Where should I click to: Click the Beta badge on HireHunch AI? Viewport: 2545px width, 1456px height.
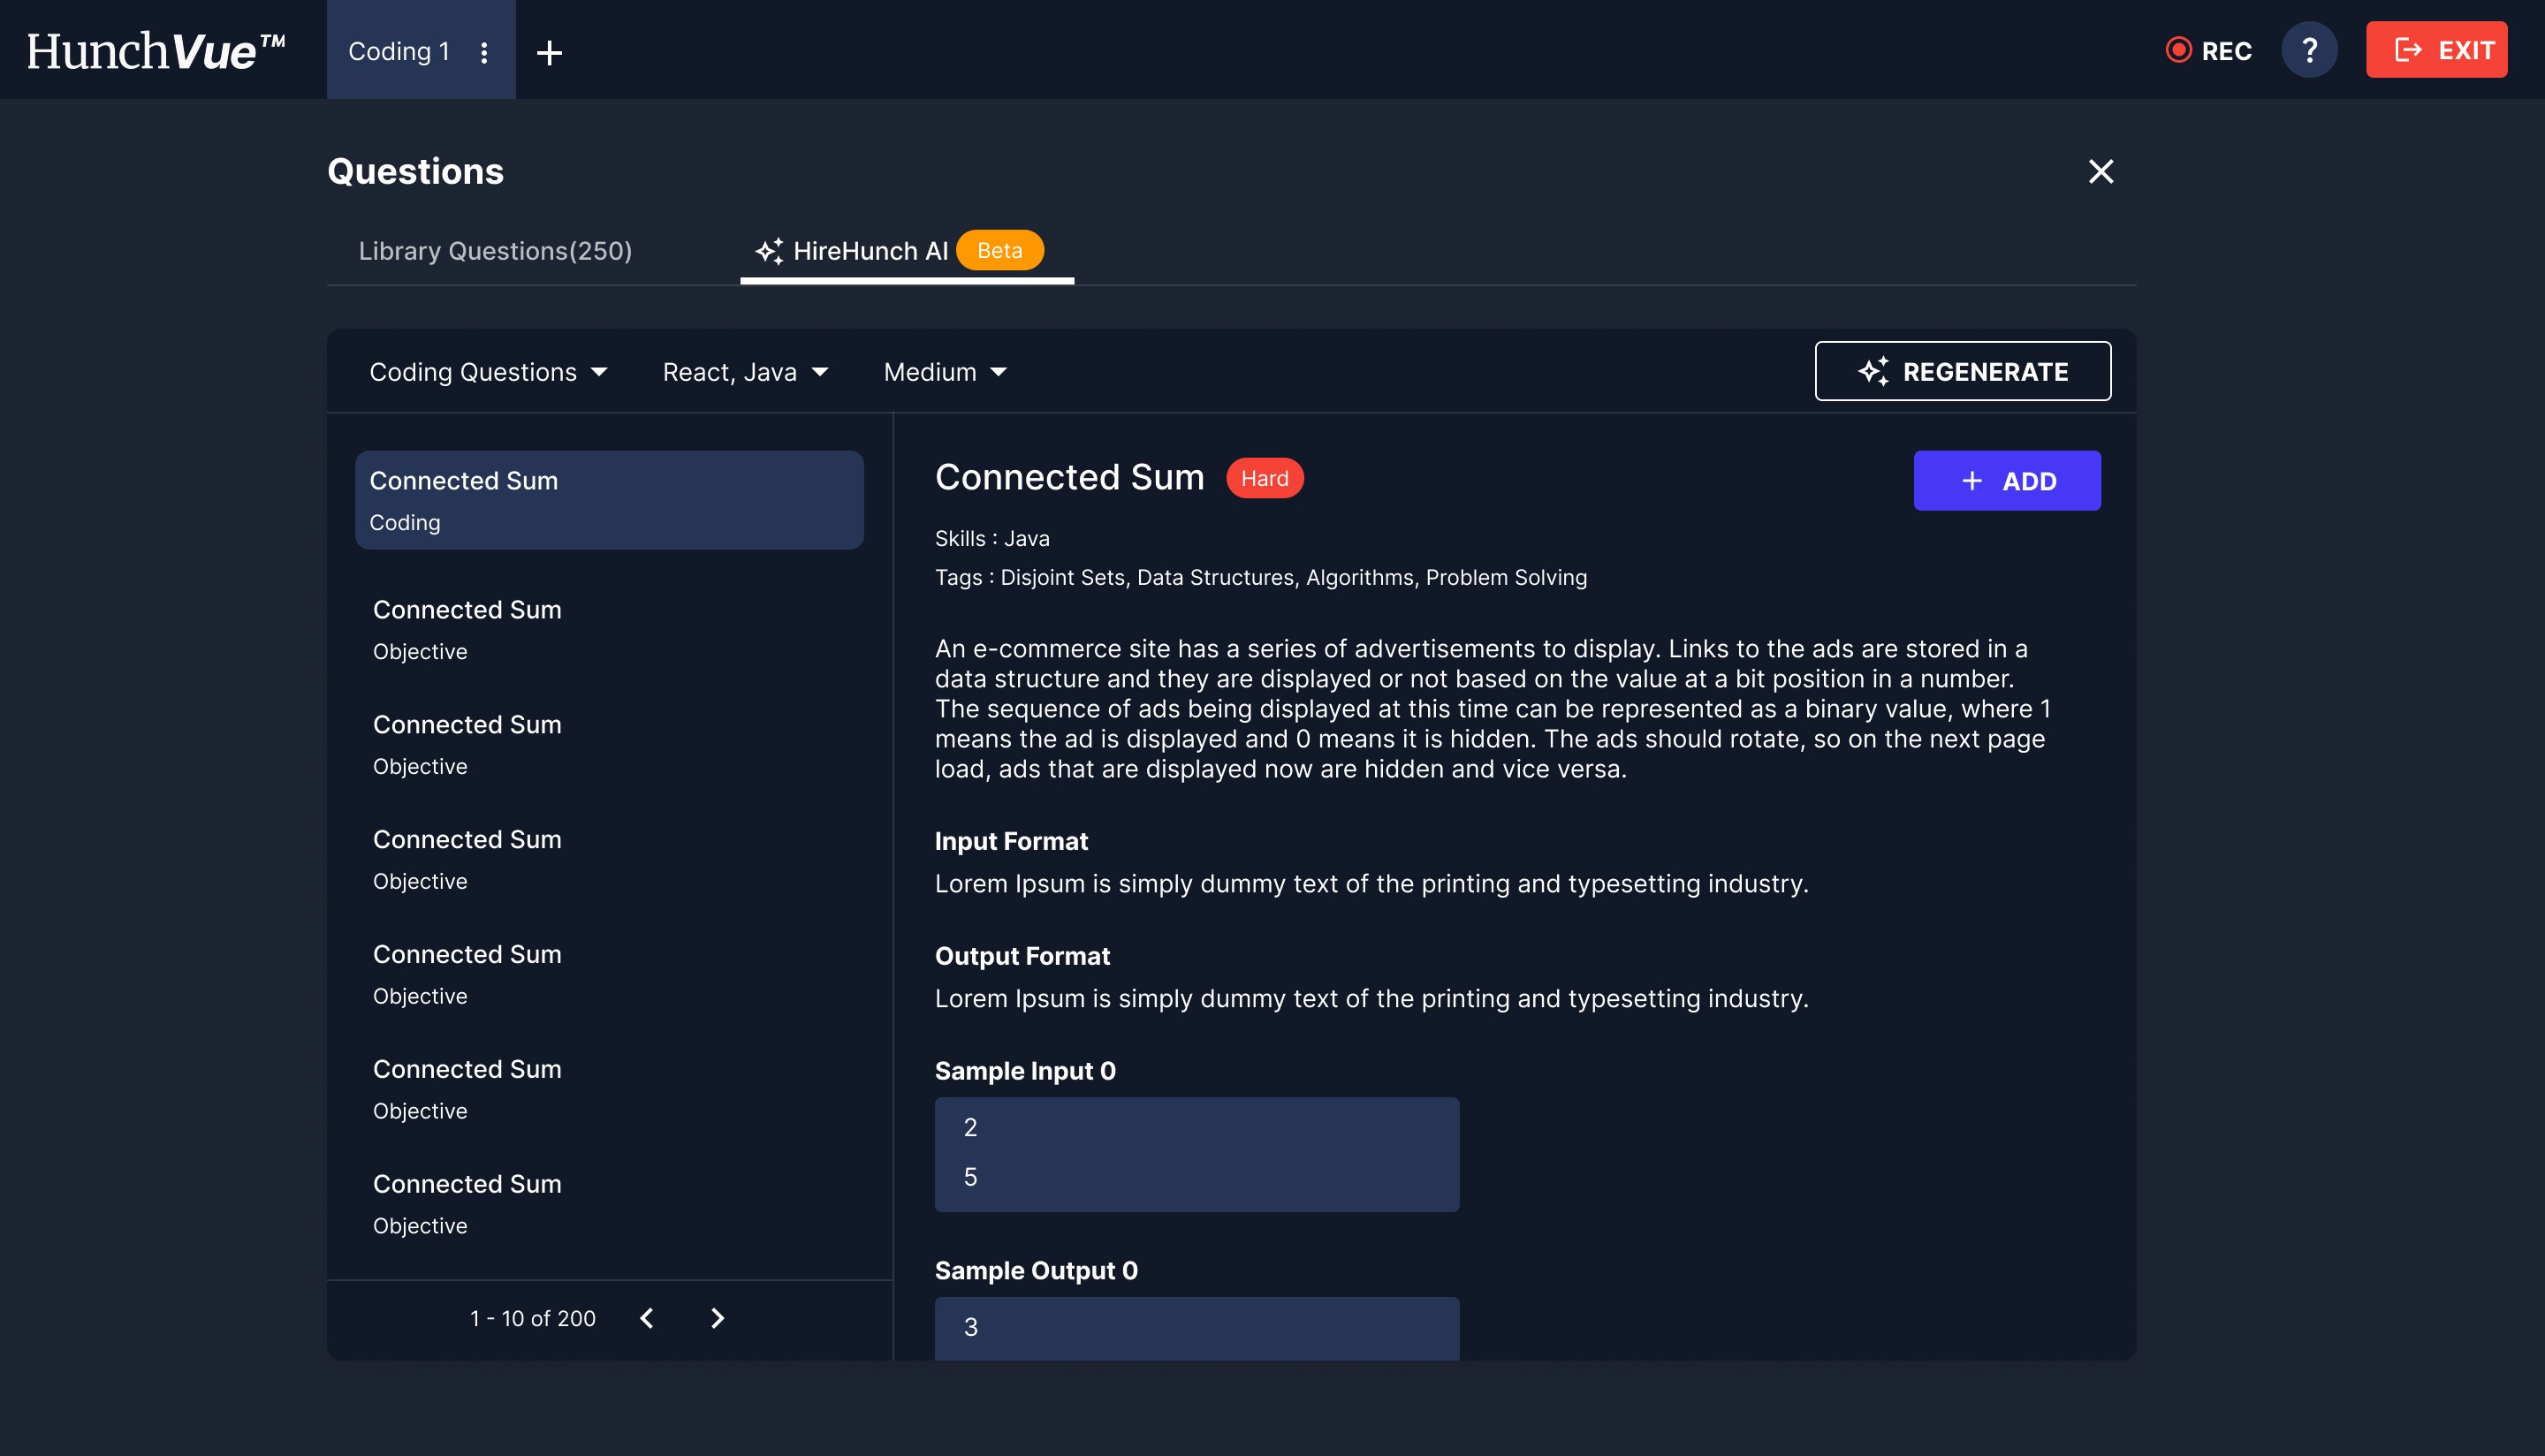999,250
